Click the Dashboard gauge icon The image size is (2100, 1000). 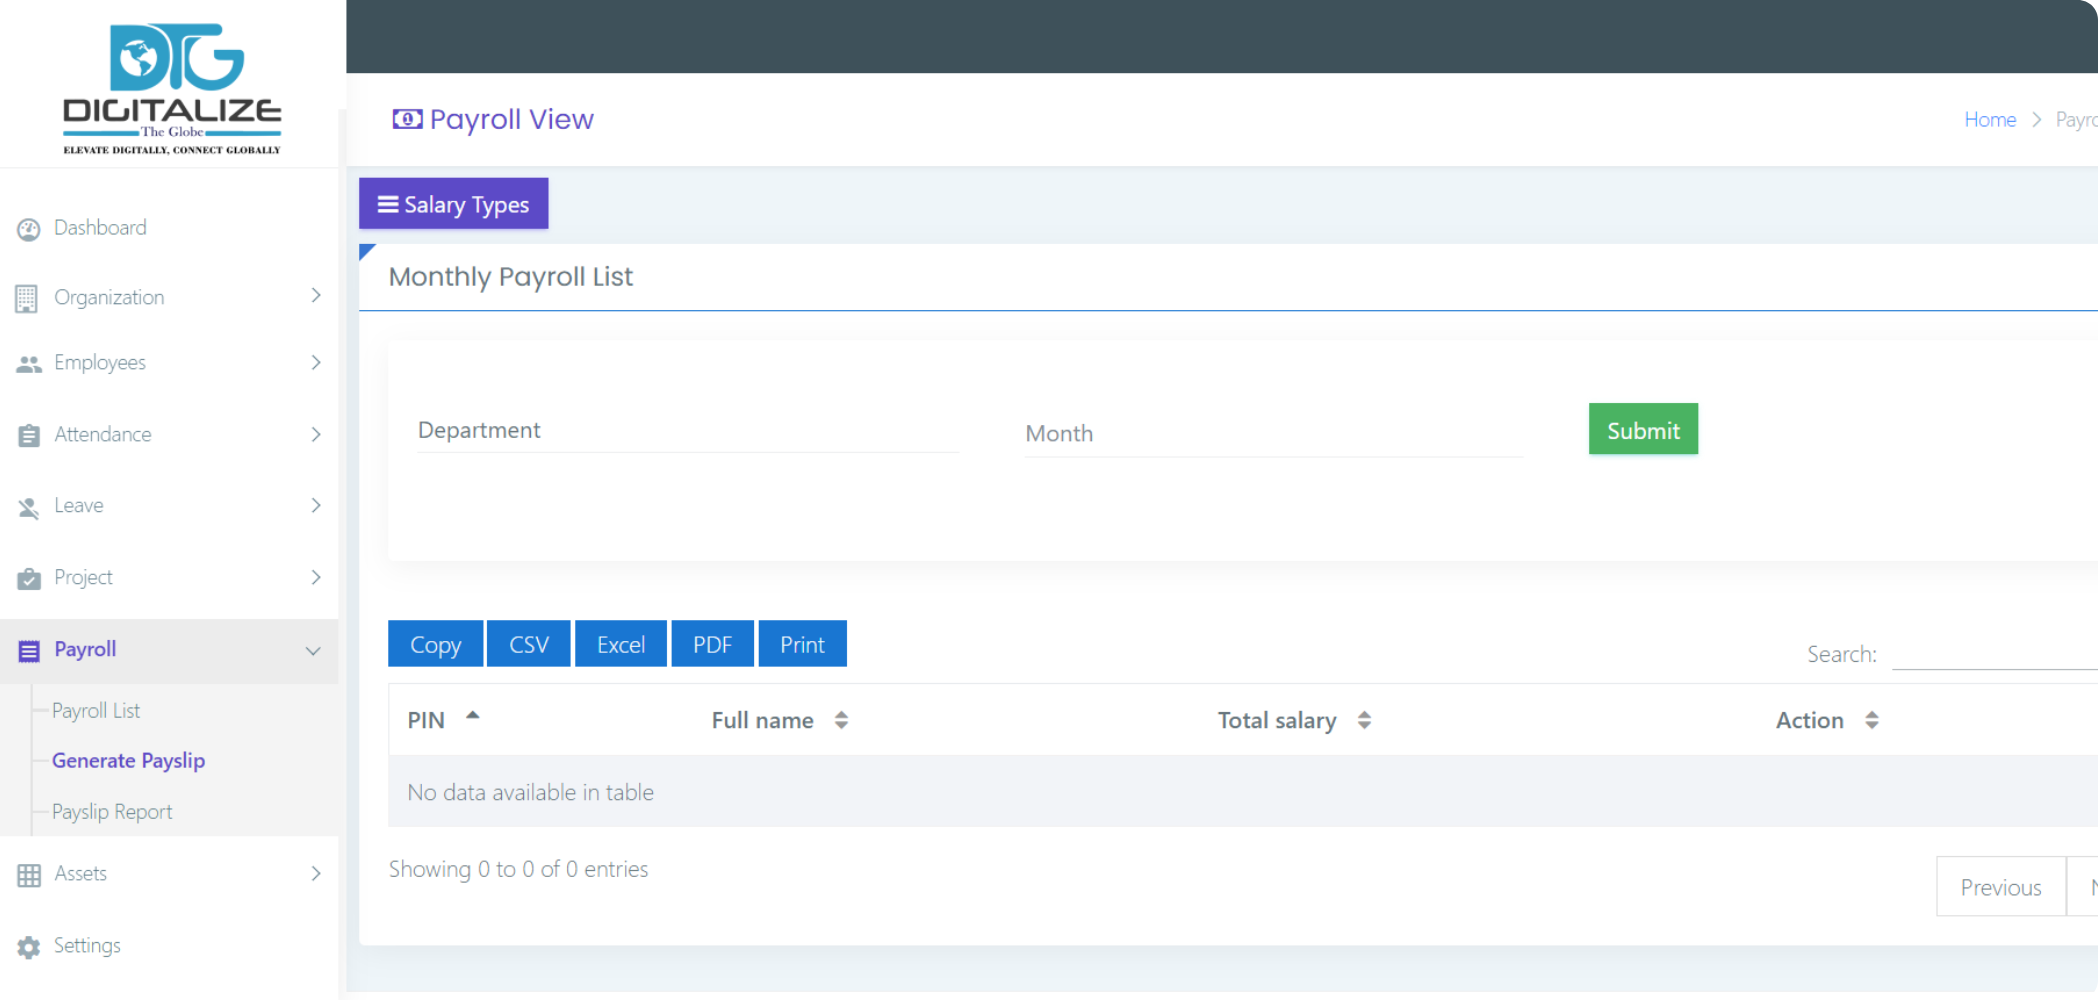29,229
